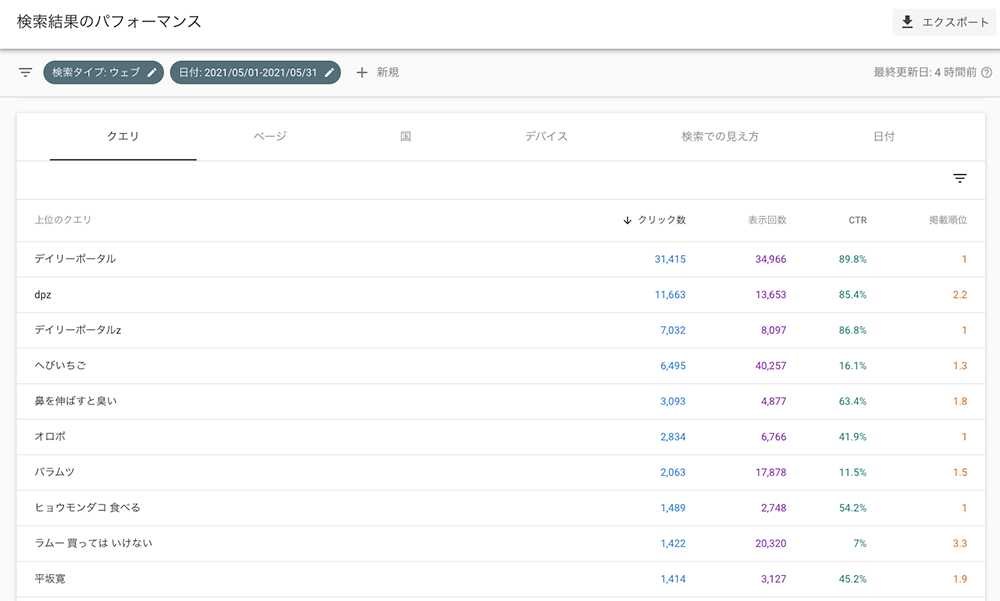Click the 3,093 clicks value
Image resolution: width=1000 pixels, height=601 pixels.
pos(673,401)
